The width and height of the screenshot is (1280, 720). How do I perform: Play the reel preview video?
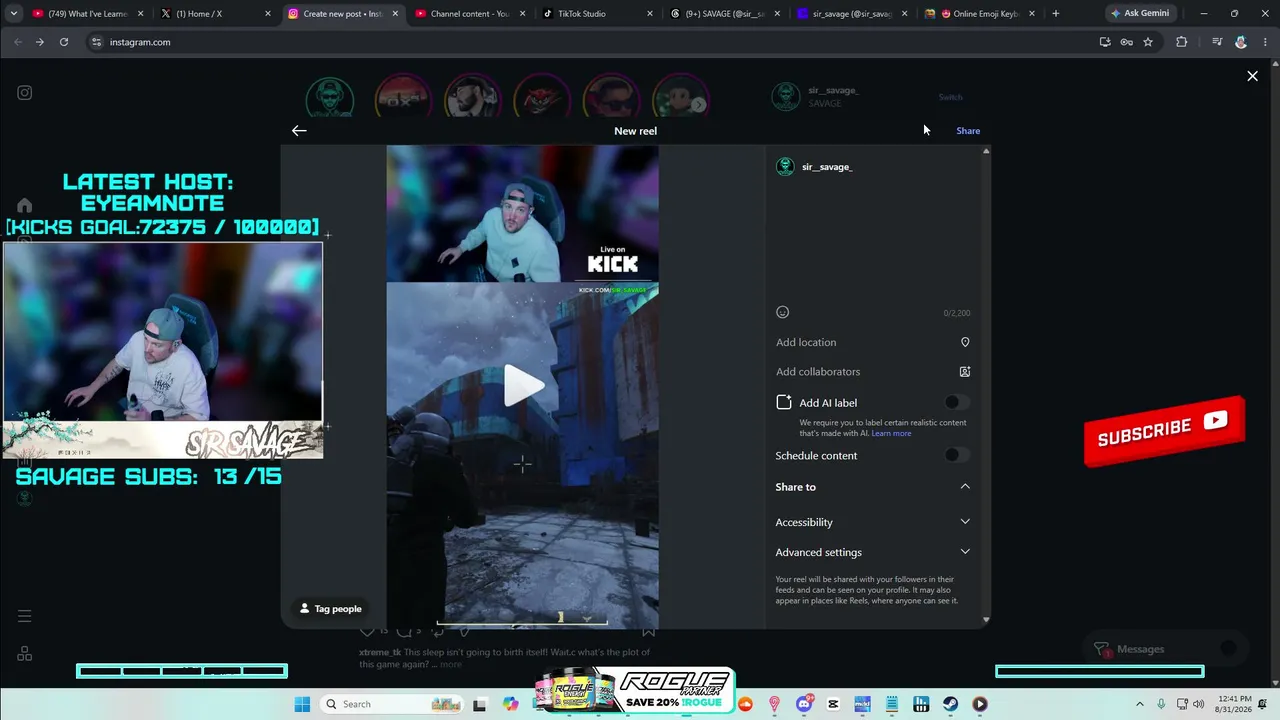tap(523, 386)
